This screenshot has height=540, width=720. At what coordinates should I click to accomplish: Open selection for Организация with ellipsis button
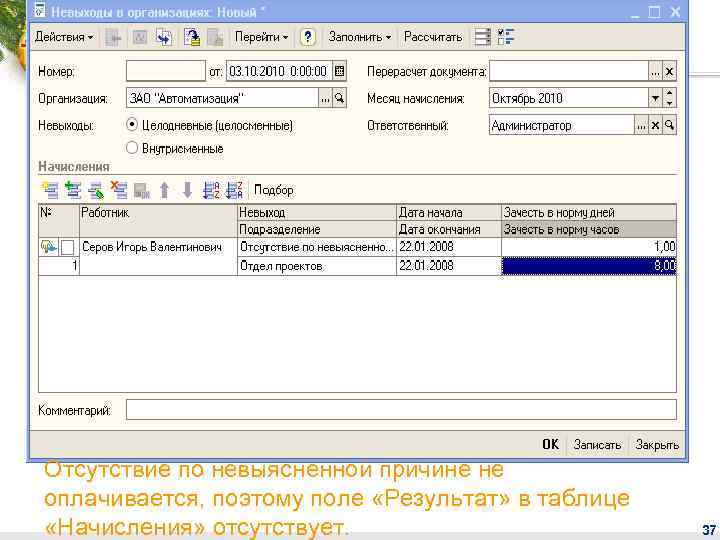pyautogui.click(x=325, y=98)
